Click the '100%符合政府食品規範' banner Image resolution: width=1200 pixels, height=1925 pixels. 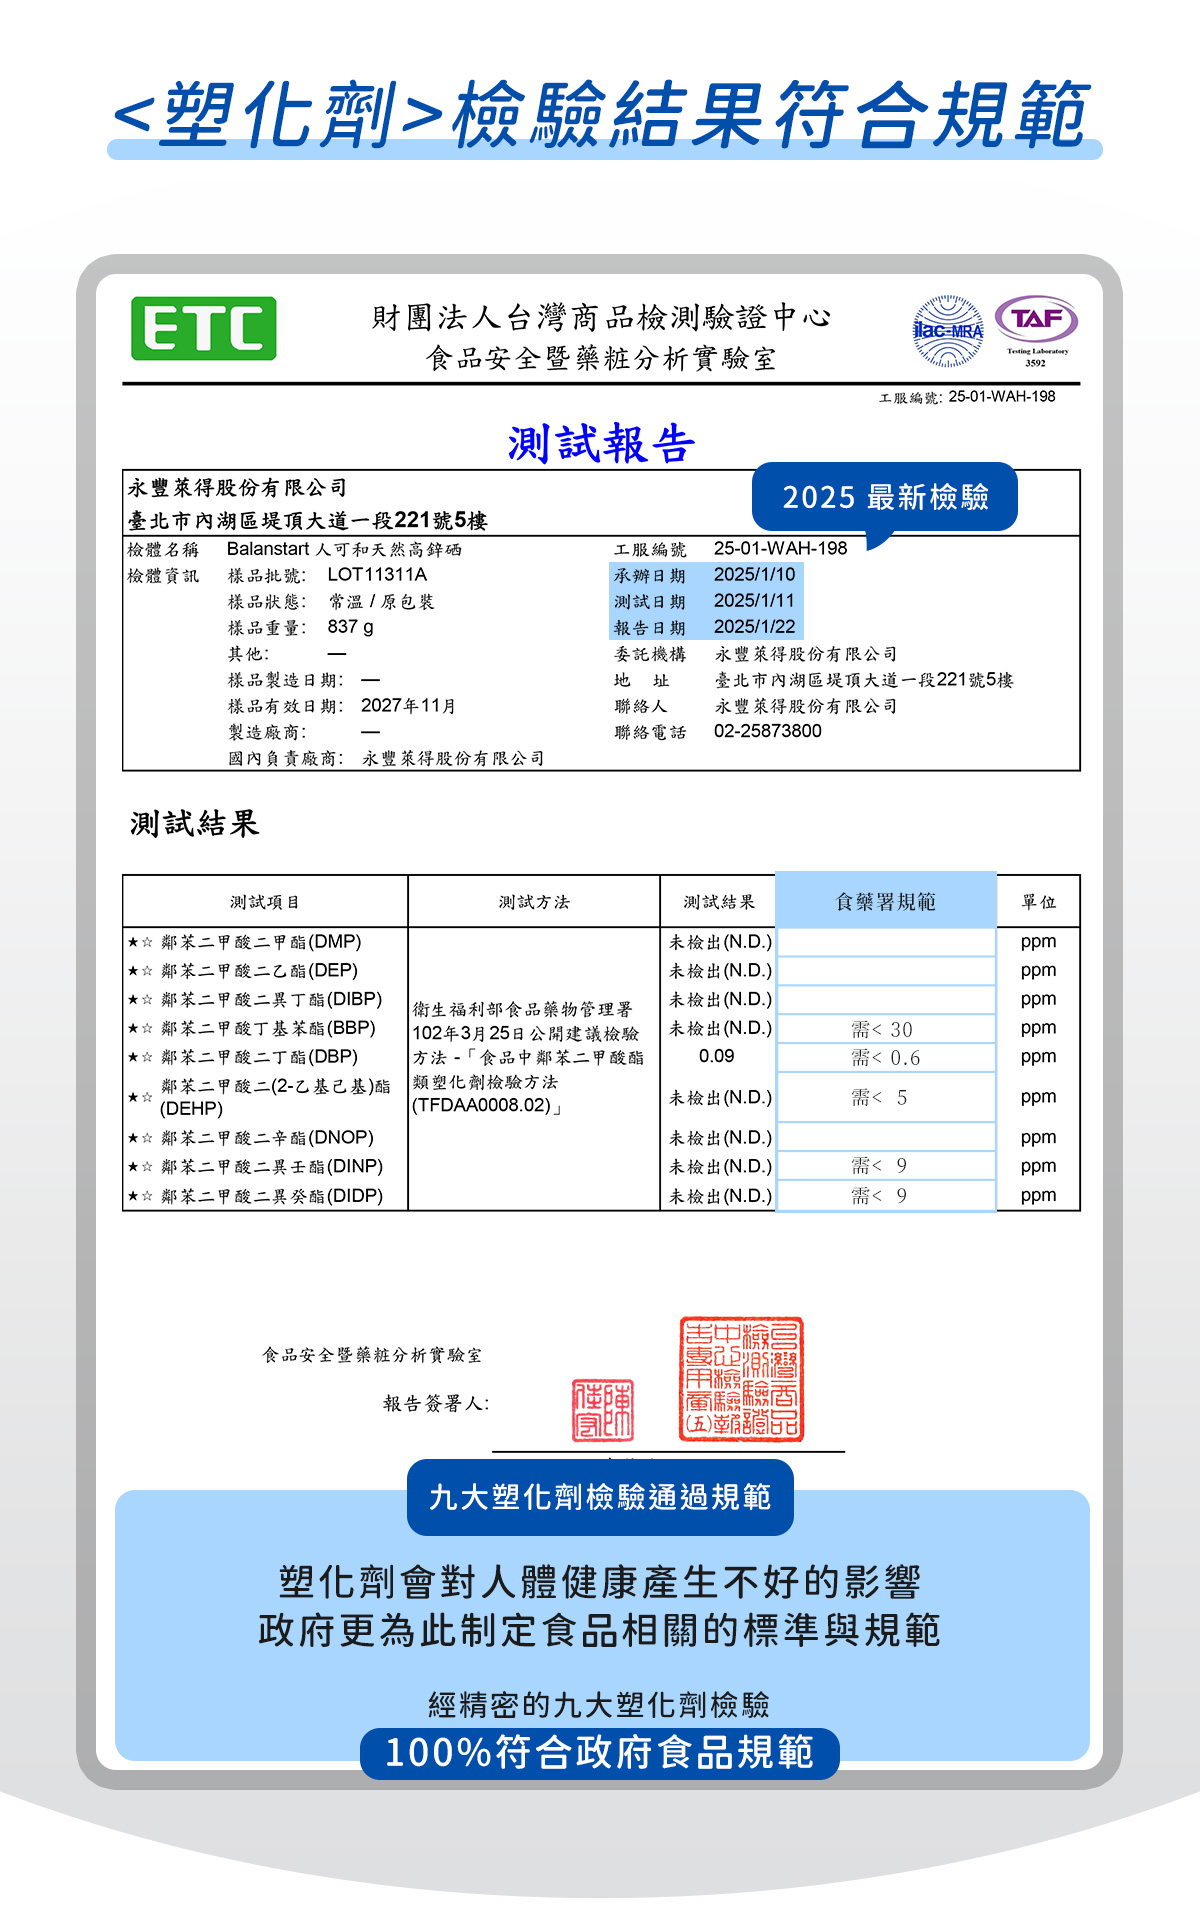pos(600,1753)
